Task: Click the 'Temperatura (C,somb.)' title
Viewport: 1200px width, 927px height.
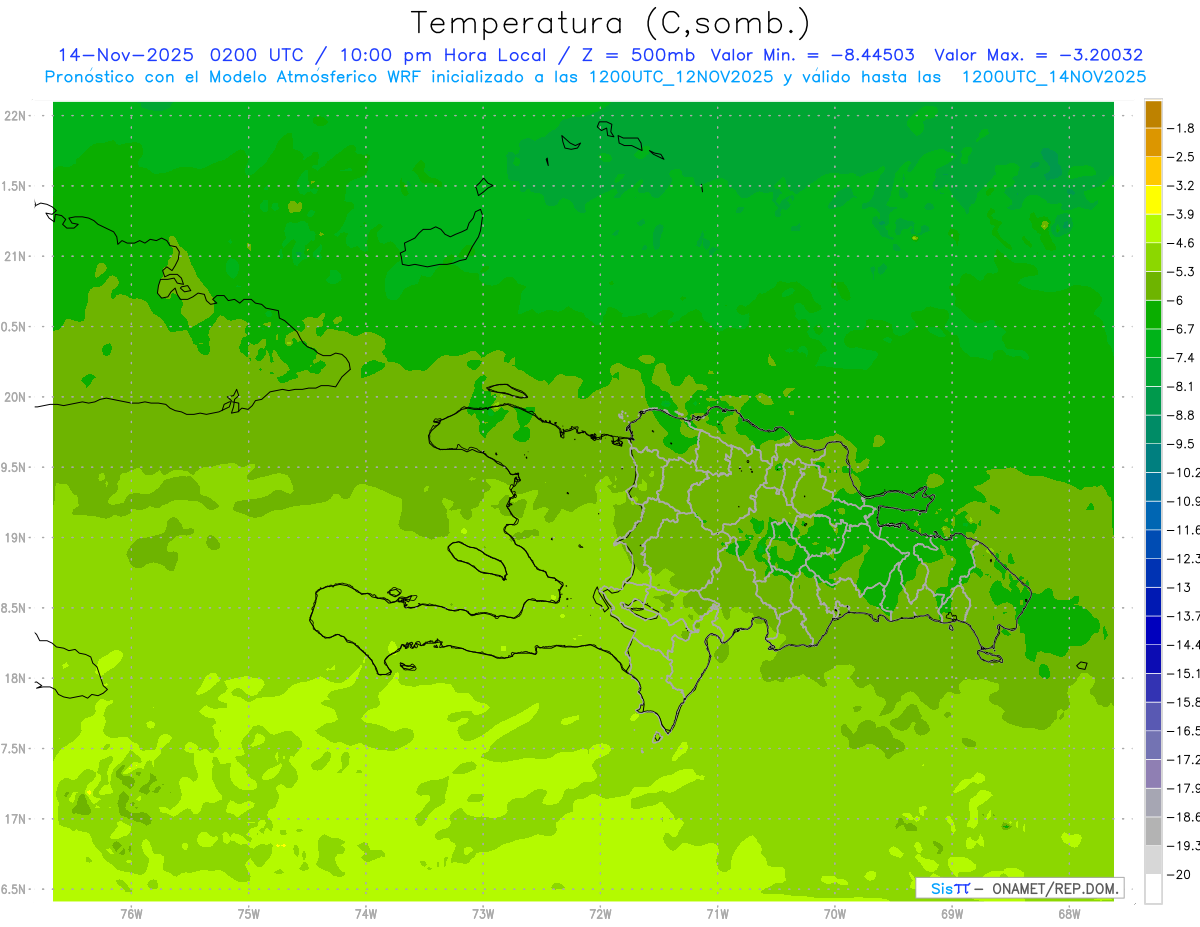Action: pos(610,23)
